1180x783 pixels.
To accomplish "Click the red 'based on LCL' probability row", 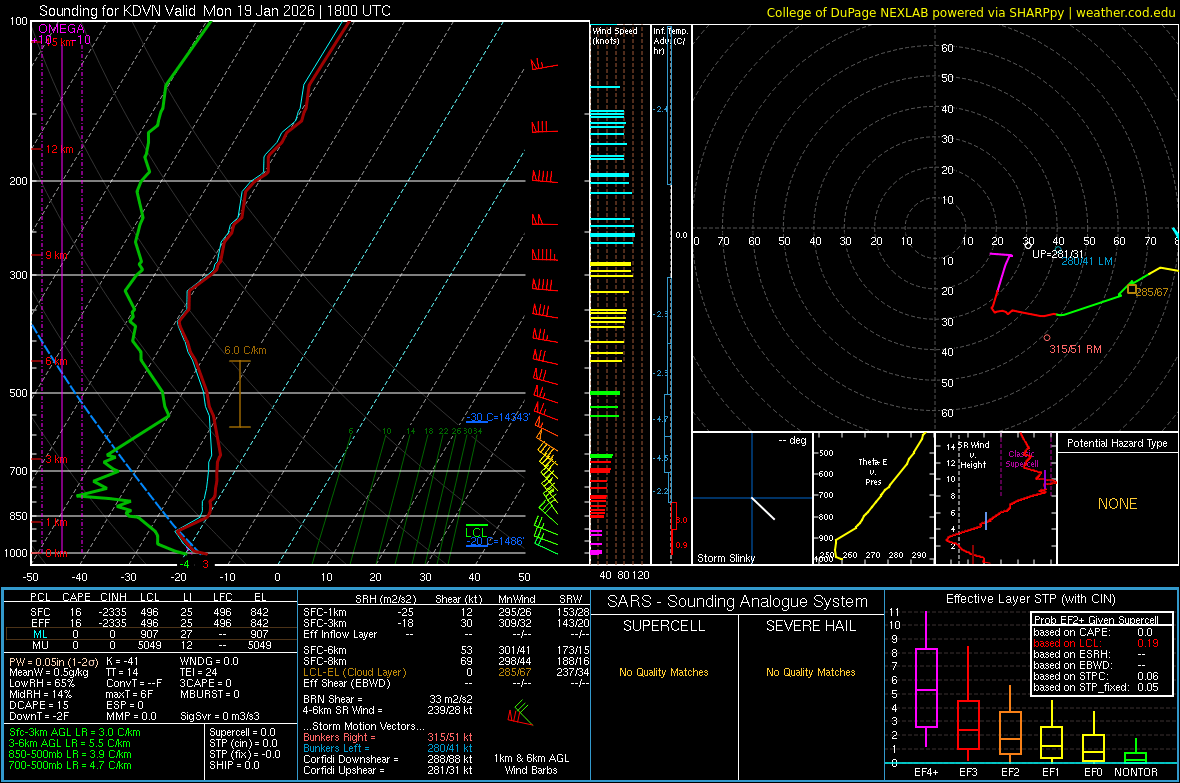I will 1096,644.
